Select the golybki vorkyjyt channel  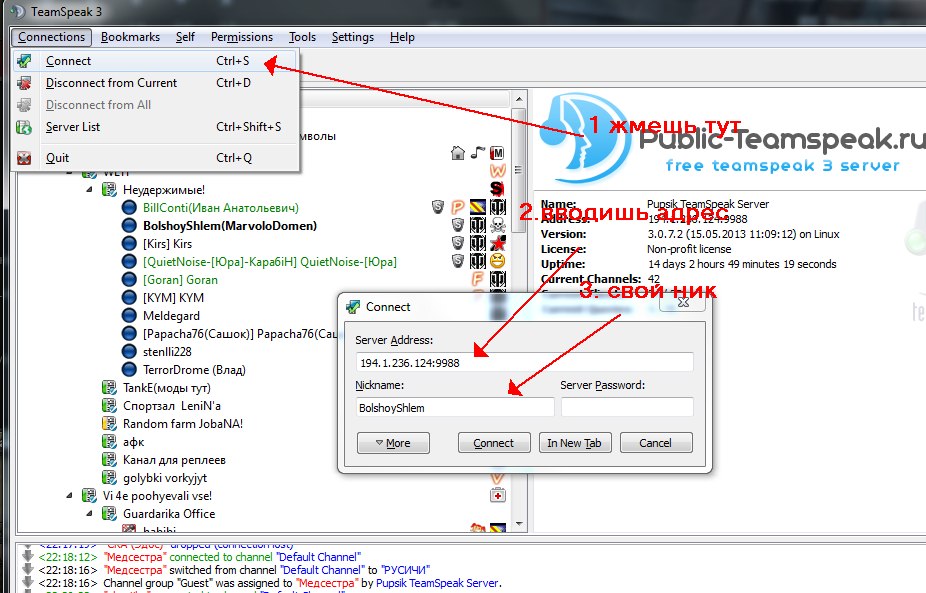point(165,478)
